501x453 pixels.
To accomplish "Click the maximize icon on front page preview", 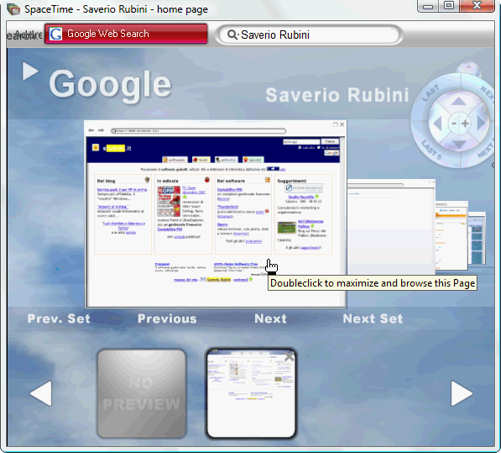I will 335,125.
